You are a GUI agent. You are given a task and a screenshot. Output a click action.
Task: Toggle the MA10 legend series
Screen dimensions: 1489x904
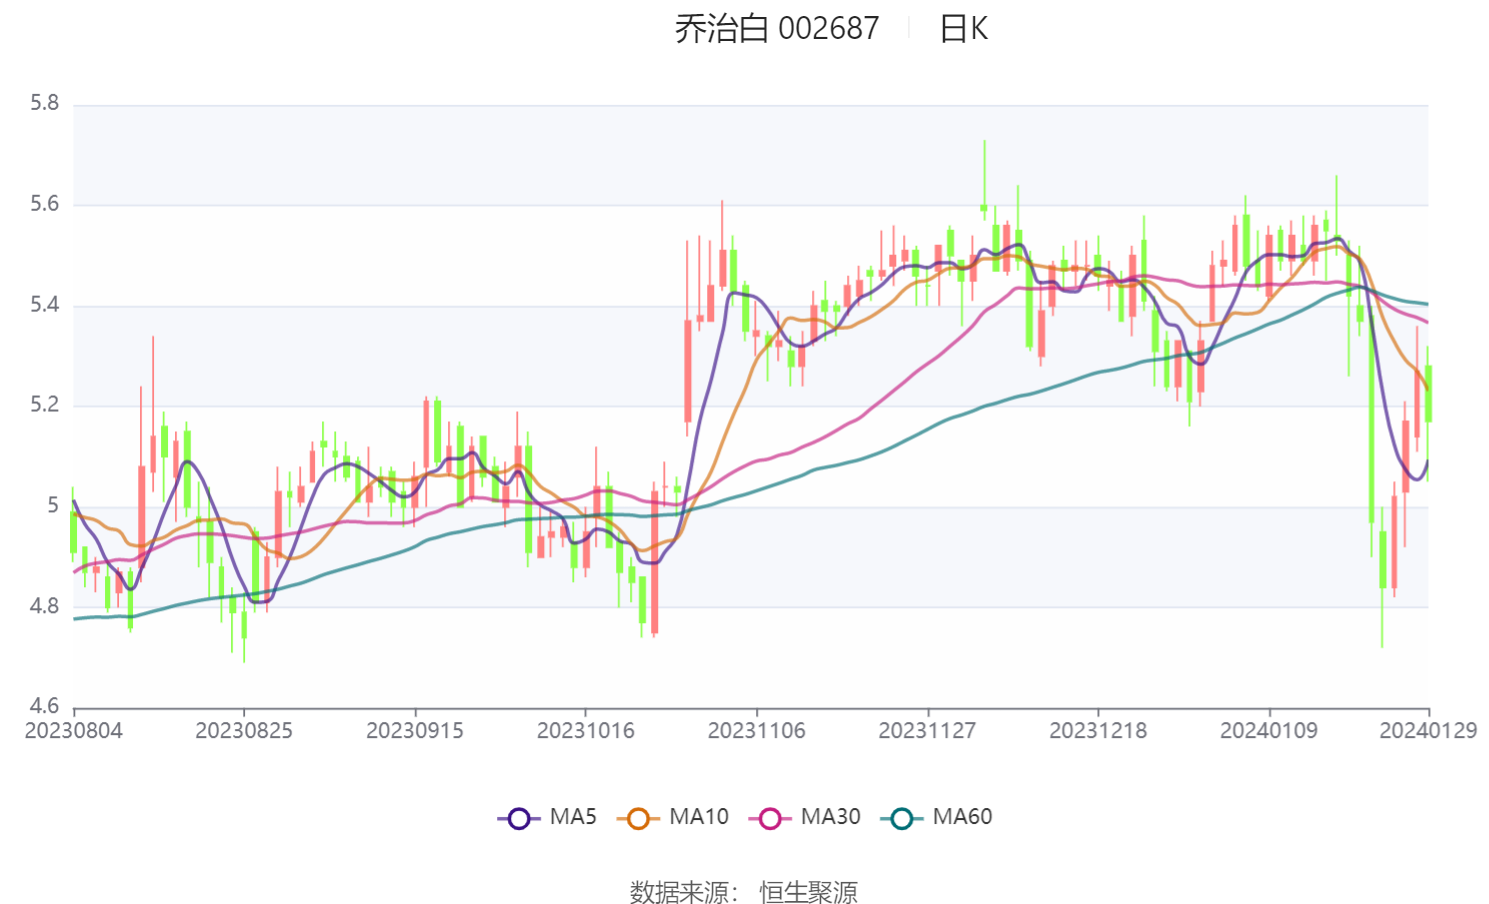[672, 817]
